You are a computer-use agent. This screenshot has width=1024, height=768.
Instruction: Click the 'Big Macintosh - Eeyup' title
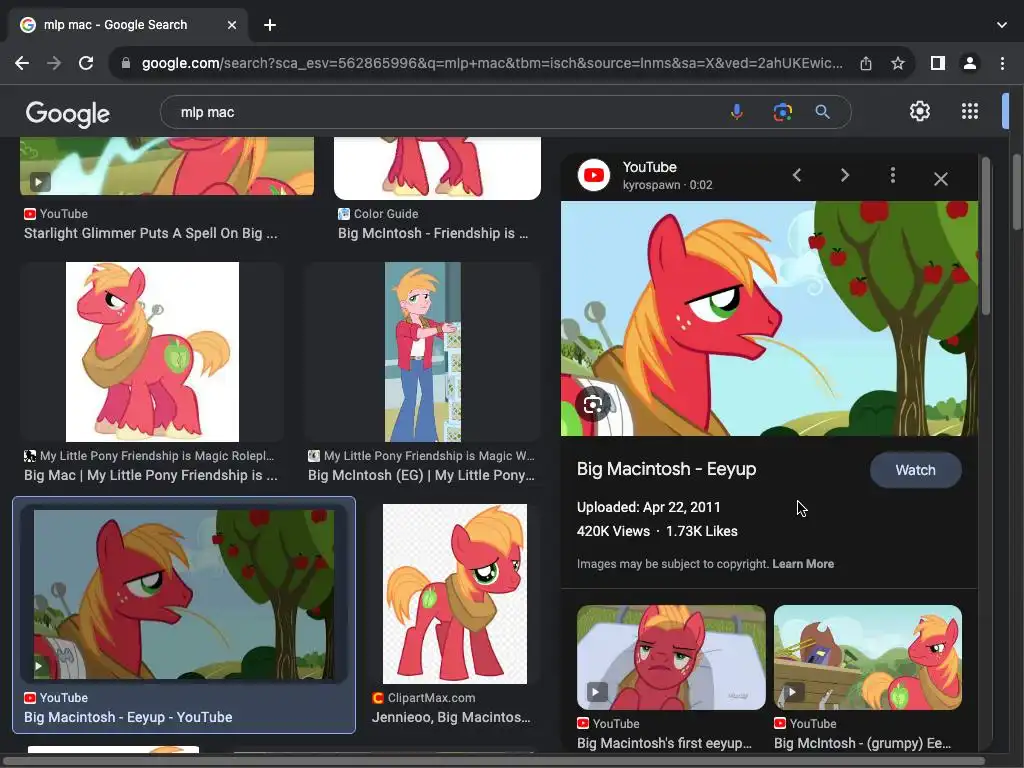[666, 469]
